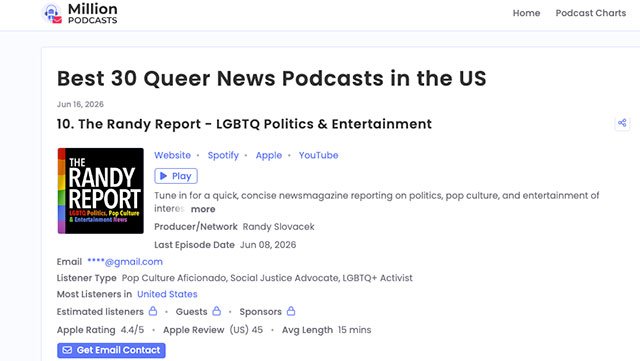Click the 'Avg Length 15 mins' text

click(327, 330)
